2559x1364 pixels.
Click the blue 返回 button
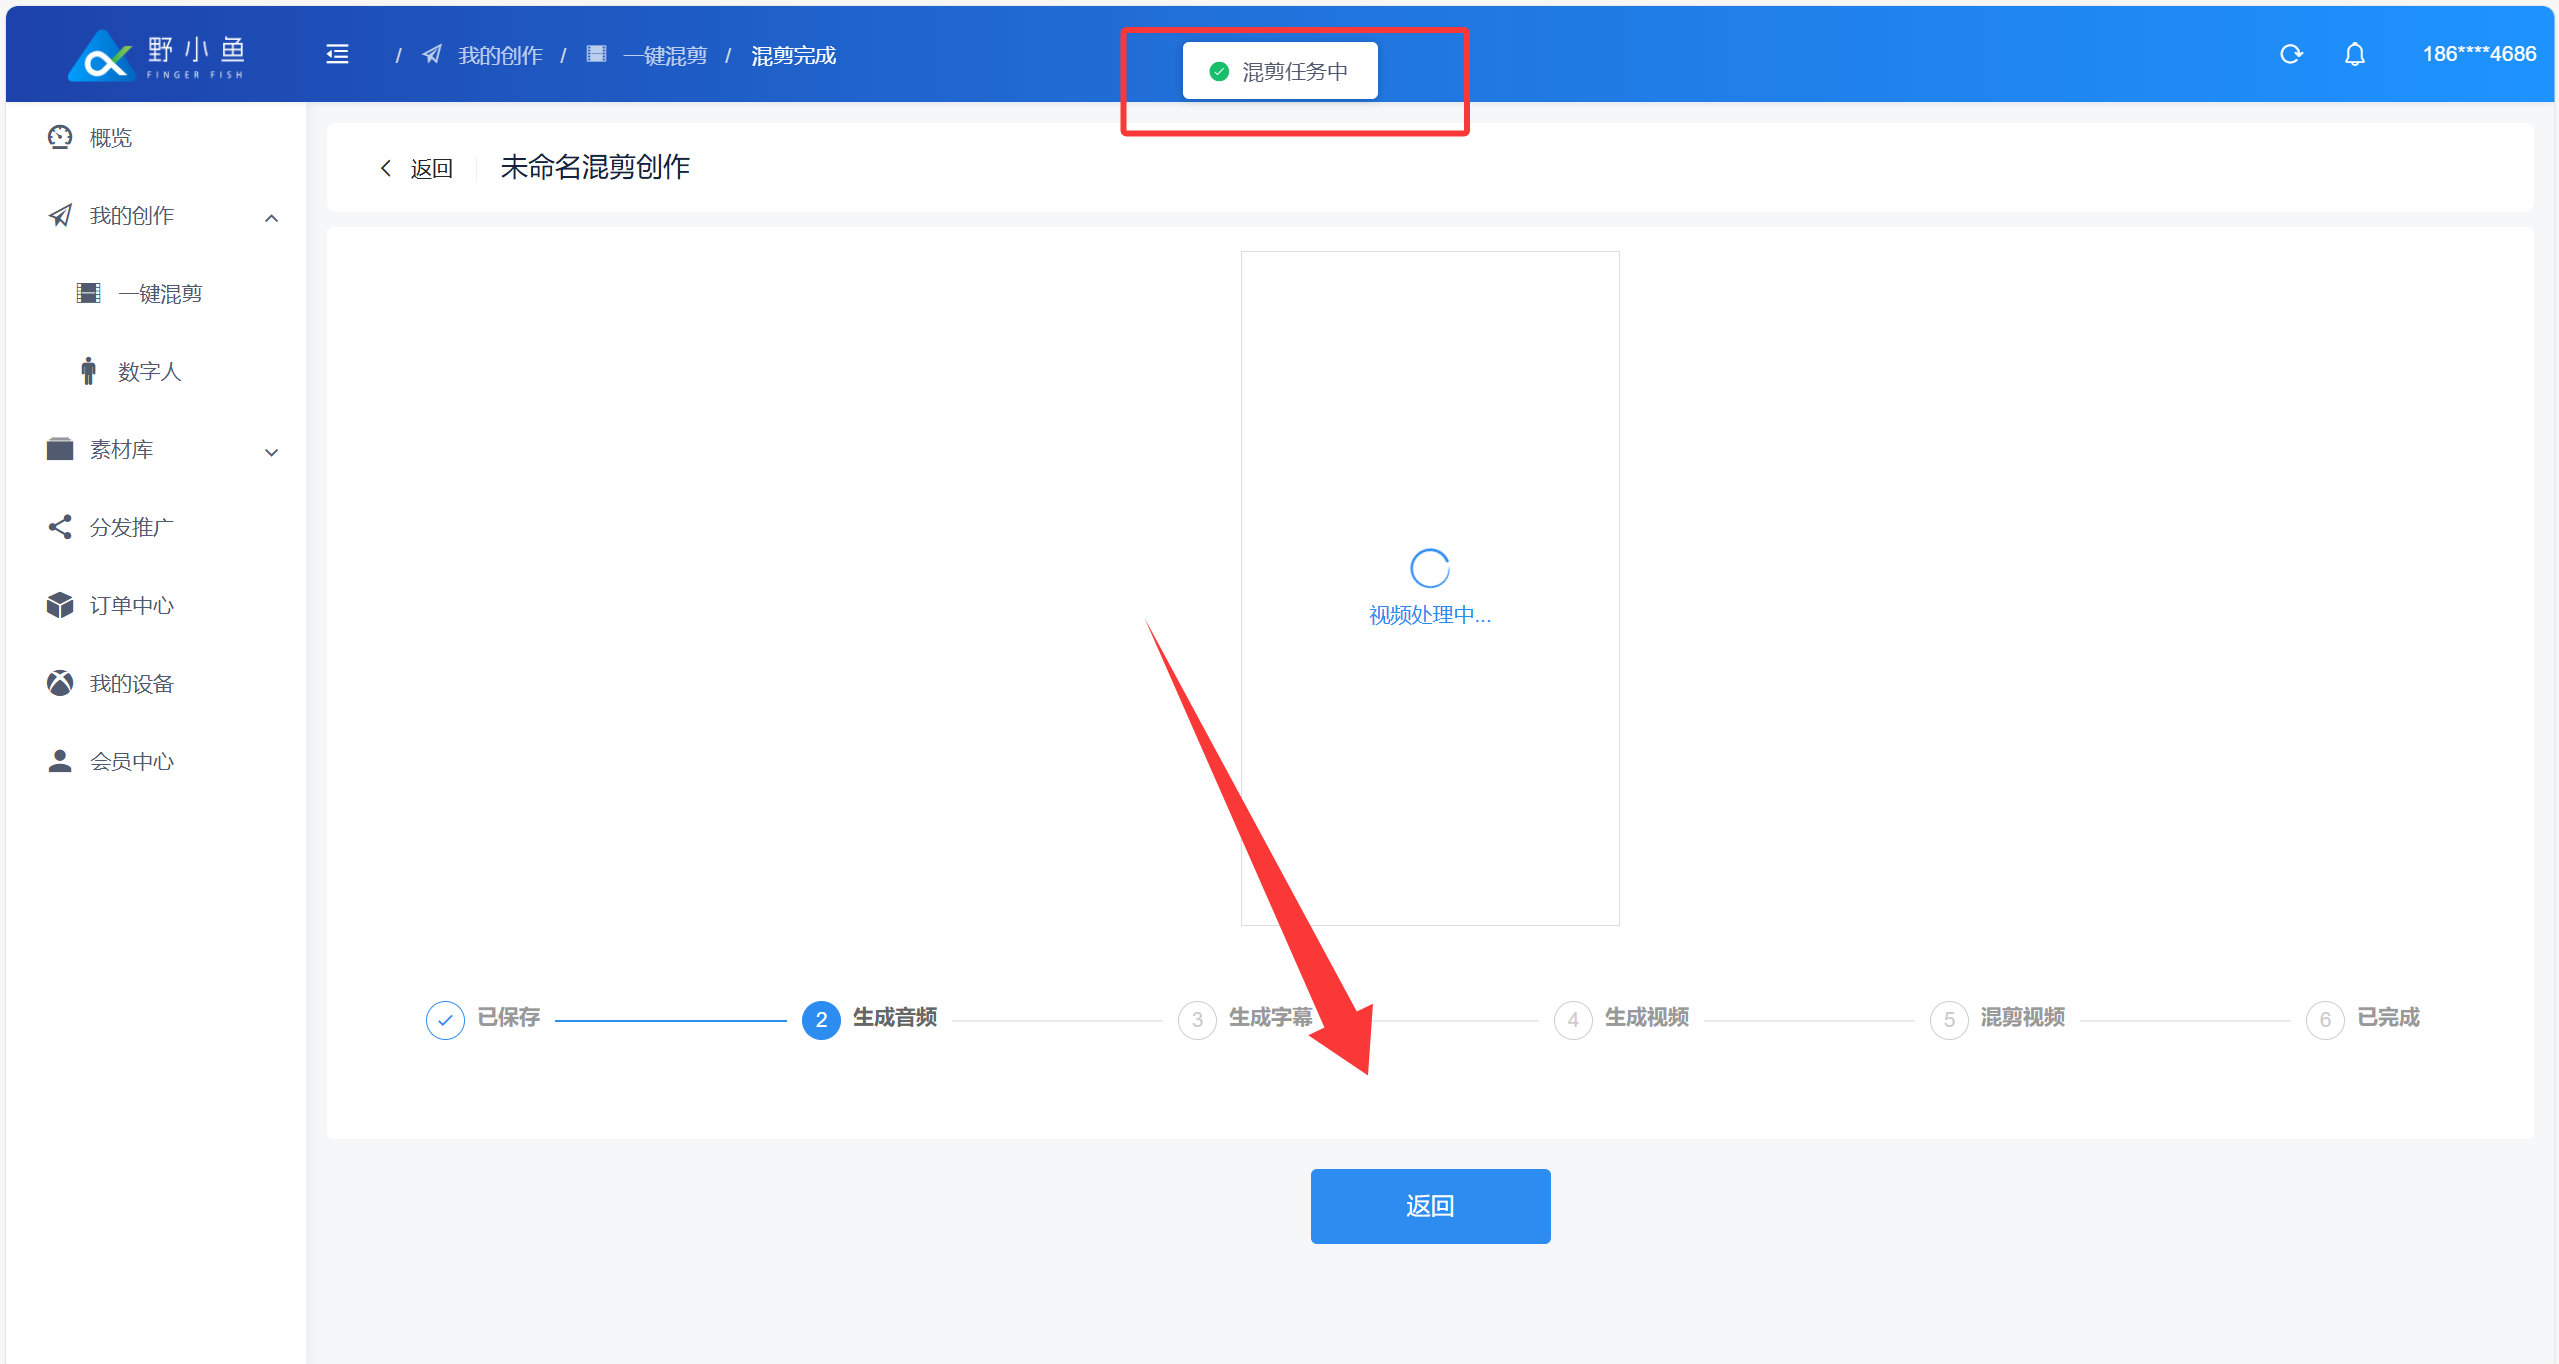[1430, 1206]
